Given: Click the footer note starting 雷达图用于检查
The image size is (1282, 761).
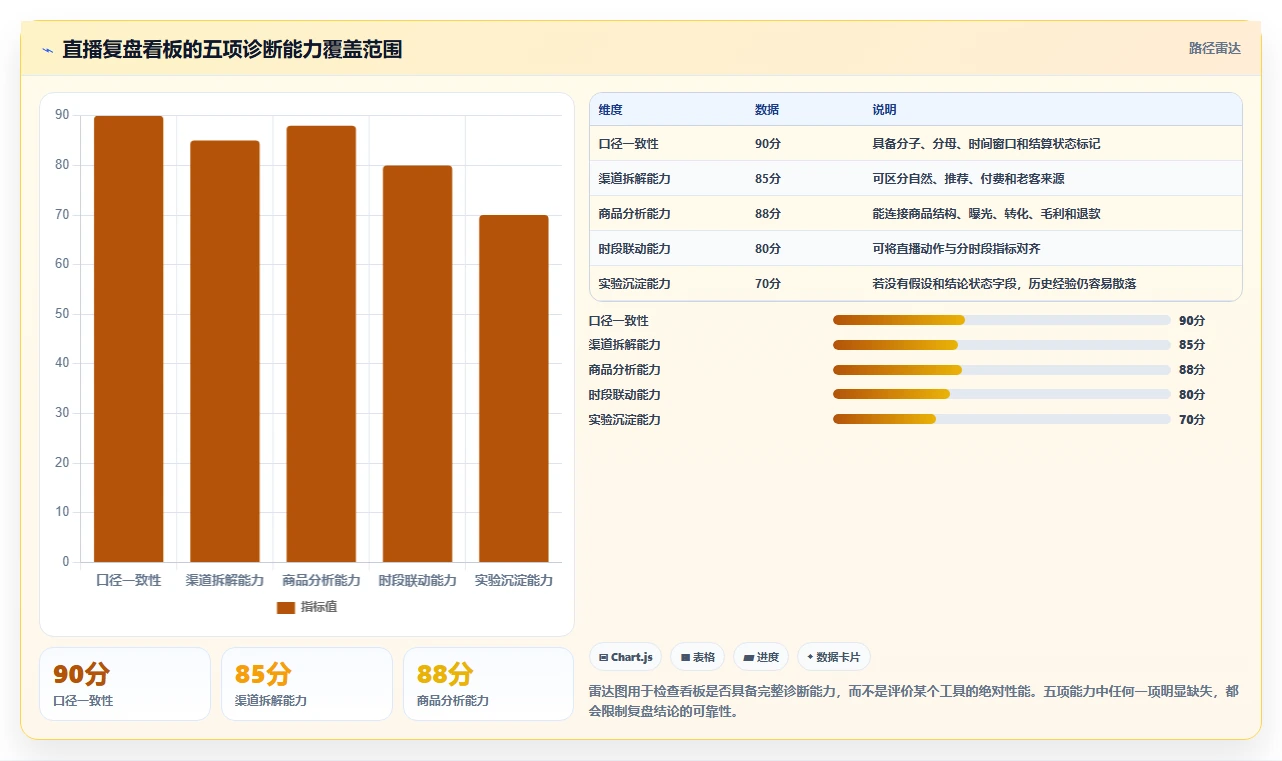Looking at the screenshot, I should click(x=914, y=702).
